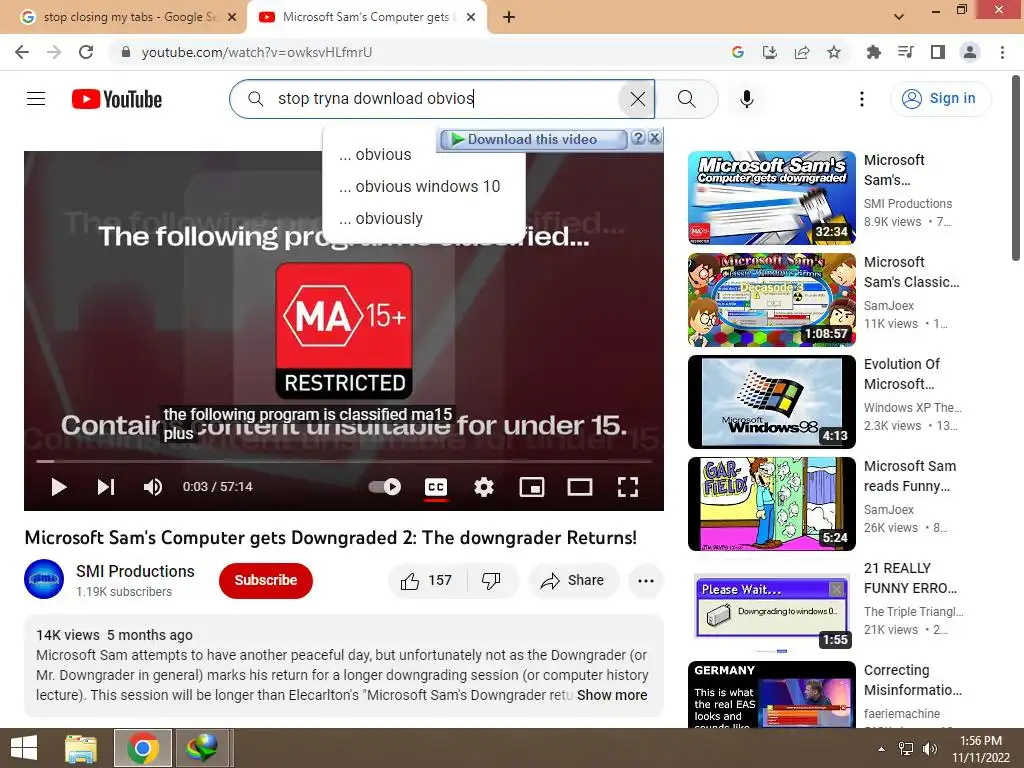
Task: Click Download this video button
Action: tap(532, 139)
